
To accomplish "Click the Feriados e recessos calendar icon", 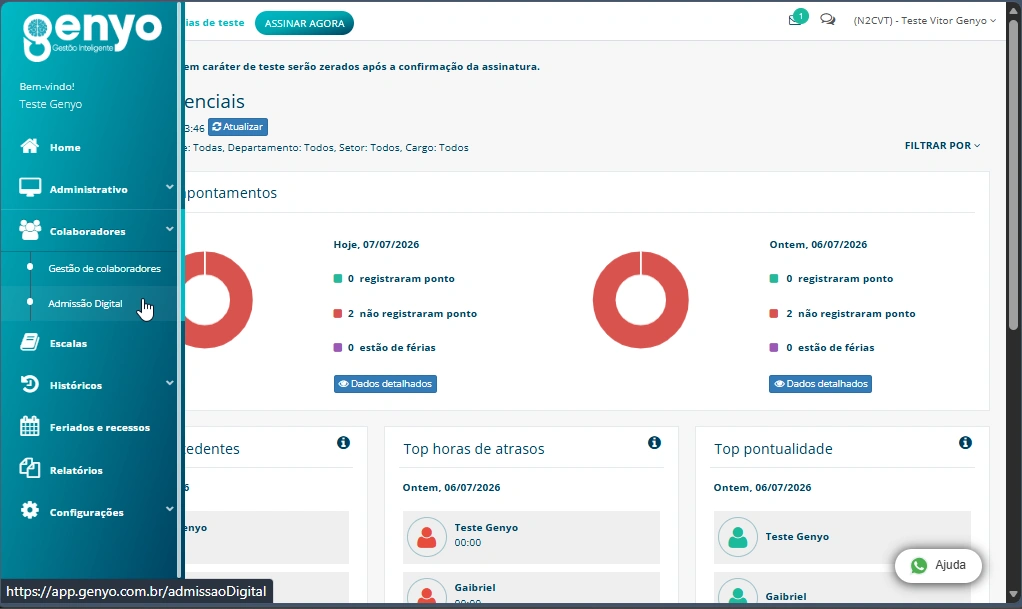I will 29,426.
